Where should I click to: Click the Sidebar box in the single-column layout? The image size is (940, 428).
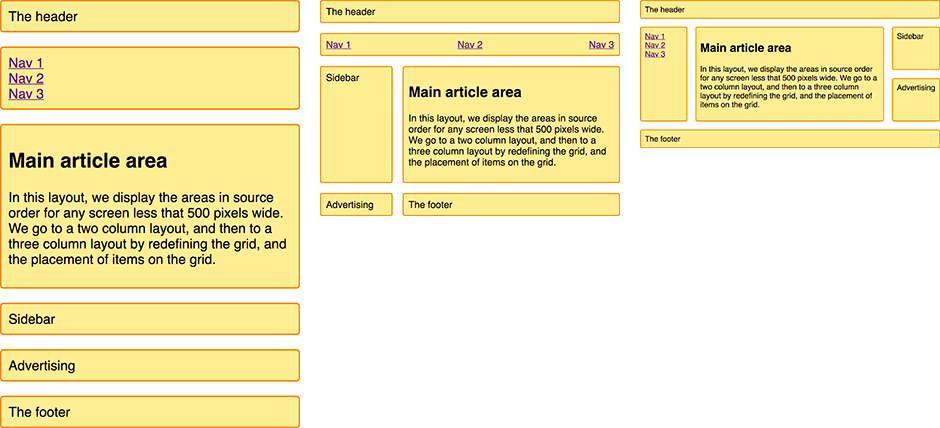(x=150, y=319)
